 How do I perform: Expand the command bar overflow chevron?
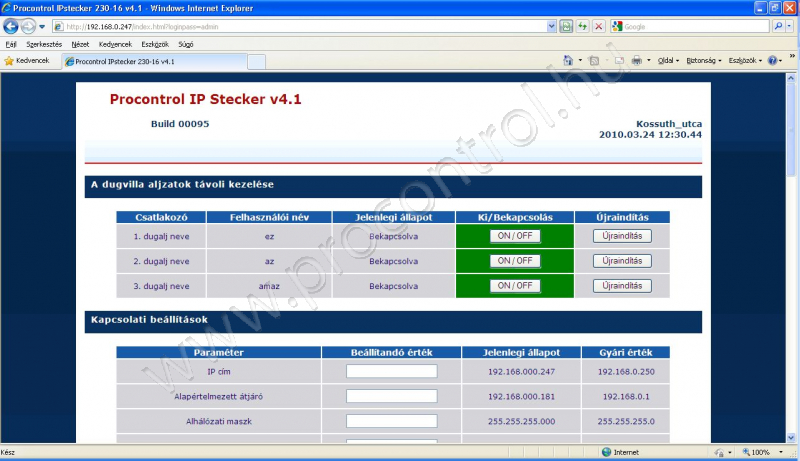click(792, 56)
